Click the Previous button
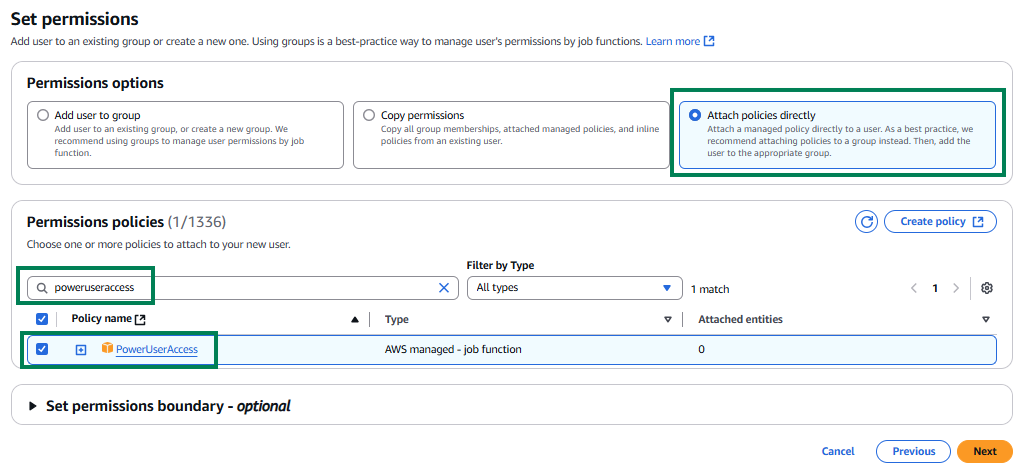The width and height of the screenshot is (1026, 470). tap(913, 451)
